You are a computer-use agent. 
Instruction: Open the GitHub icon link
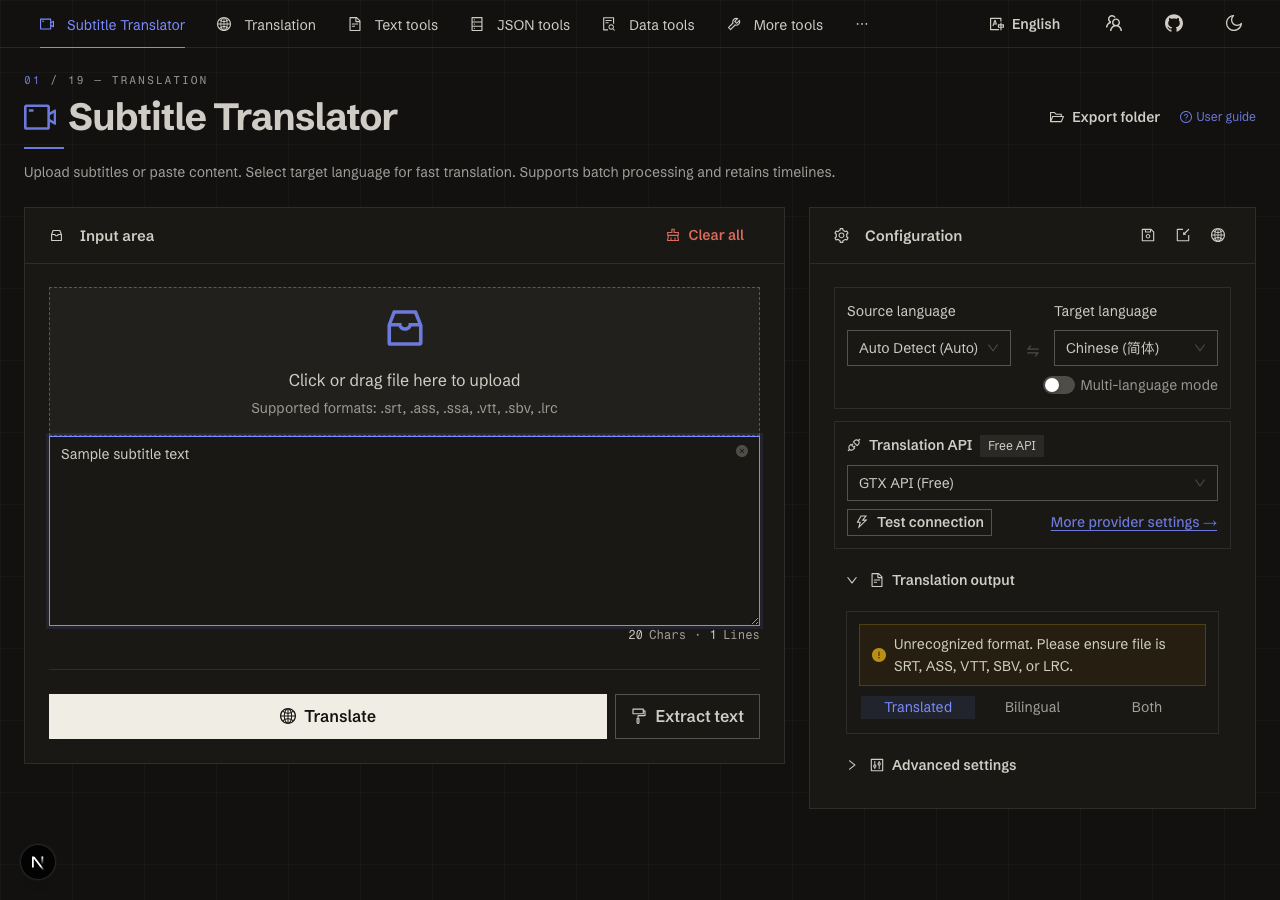tap(1174, 23)
